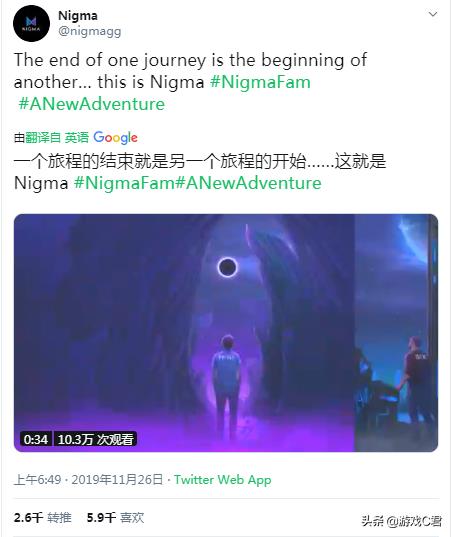Click the 0:34 video duration badge

[x=36, y=439]
